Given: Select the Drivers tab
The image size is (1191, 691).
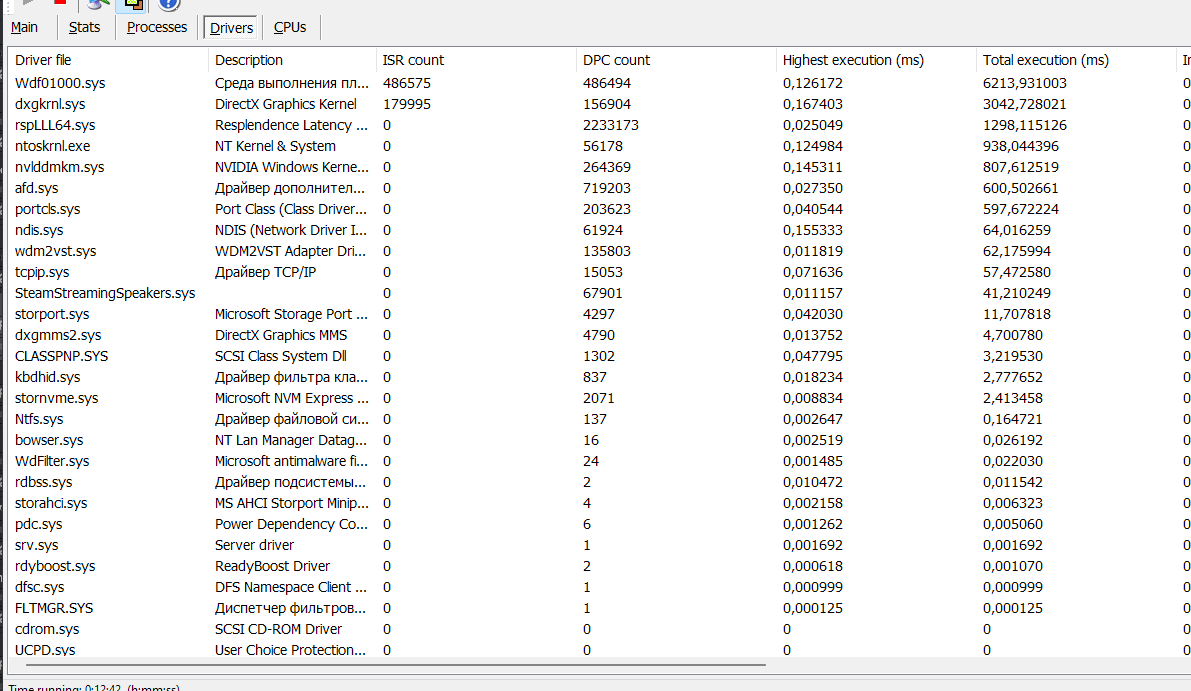Looking at the screenshot, I should click(231, 28).
